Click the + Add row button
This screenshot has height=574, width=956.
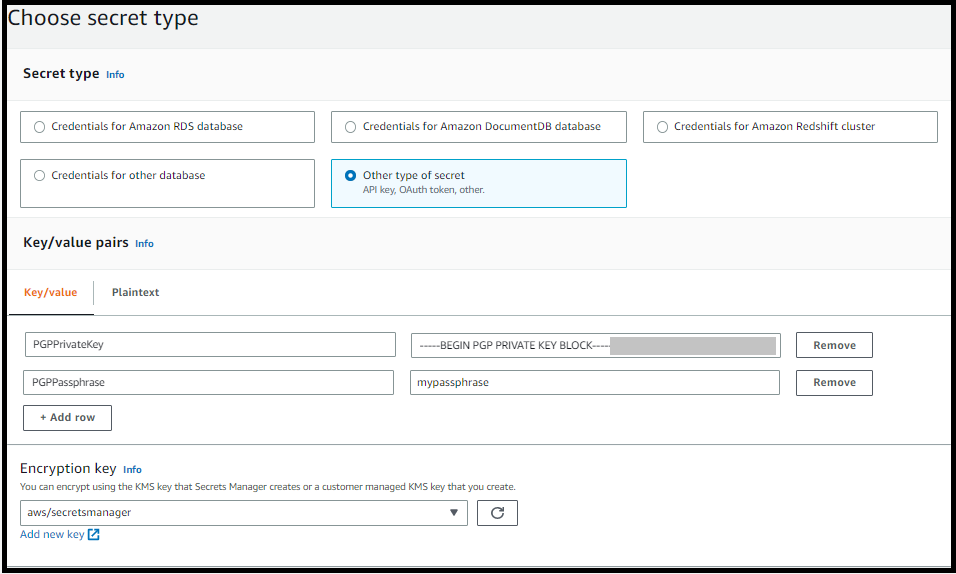tap(67, 418)
